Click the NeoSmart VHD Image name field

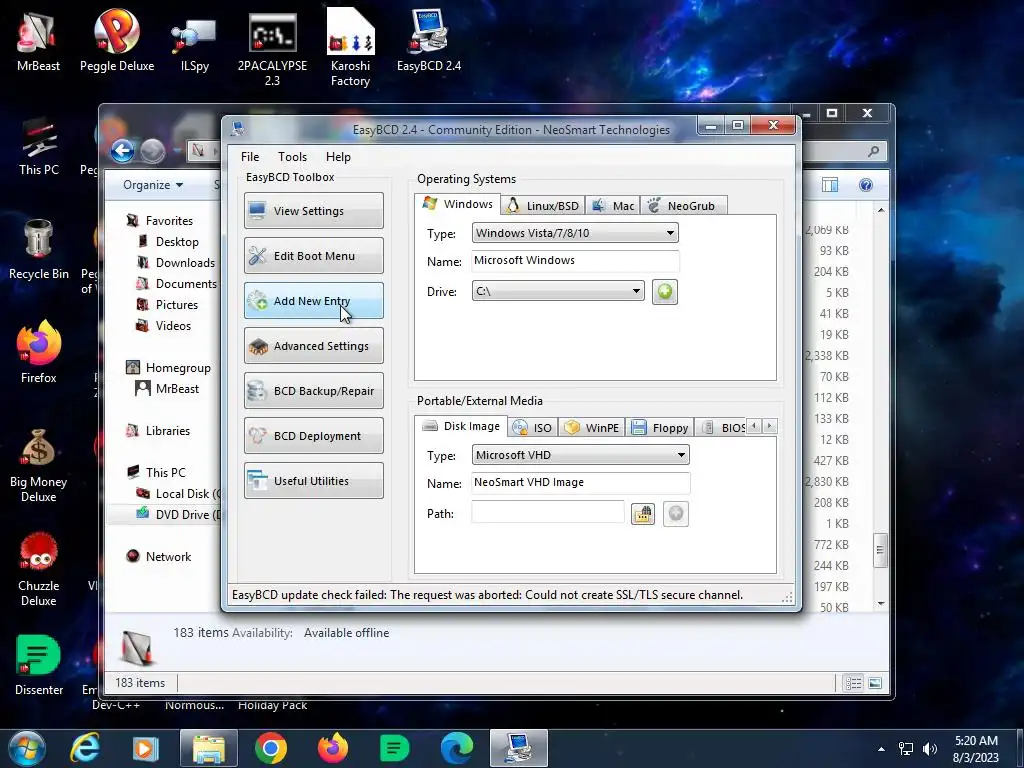[580, 483]
